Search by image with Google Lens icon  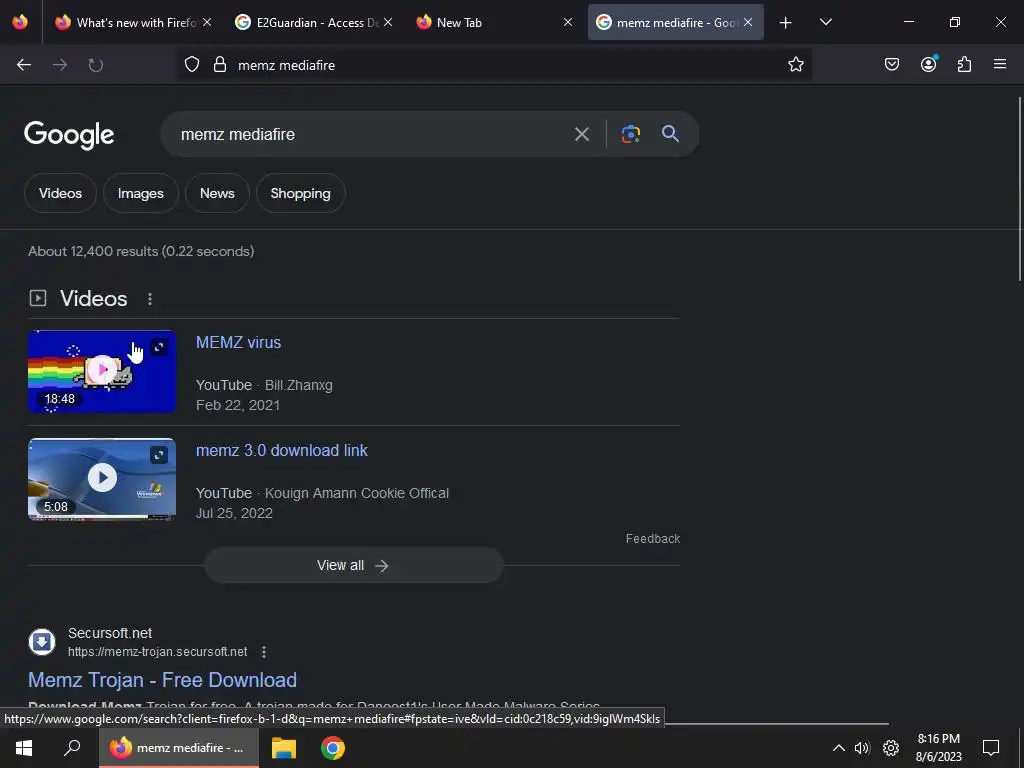[630, 134]
